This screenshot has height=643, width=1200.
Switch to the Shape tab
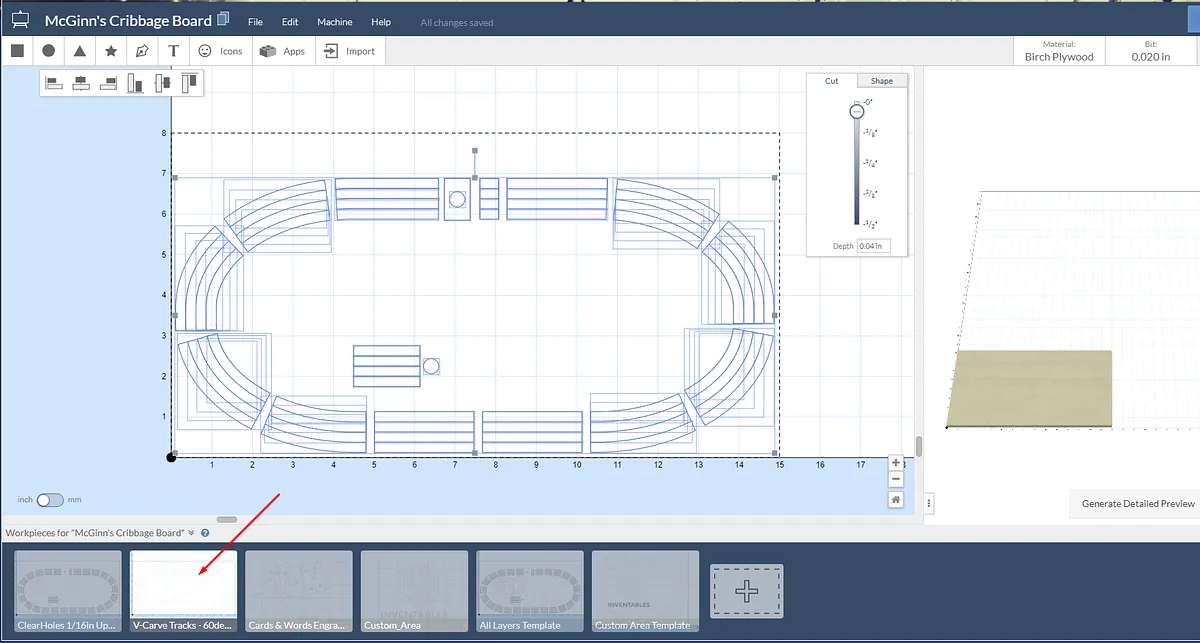click(881, 81)
